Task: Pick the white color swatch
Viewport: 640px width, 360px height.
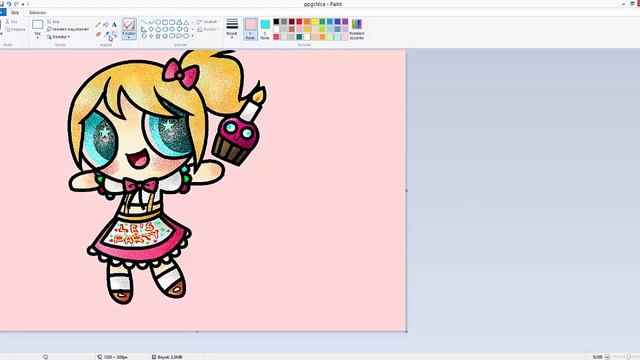Action: click(x=276, y=29)
